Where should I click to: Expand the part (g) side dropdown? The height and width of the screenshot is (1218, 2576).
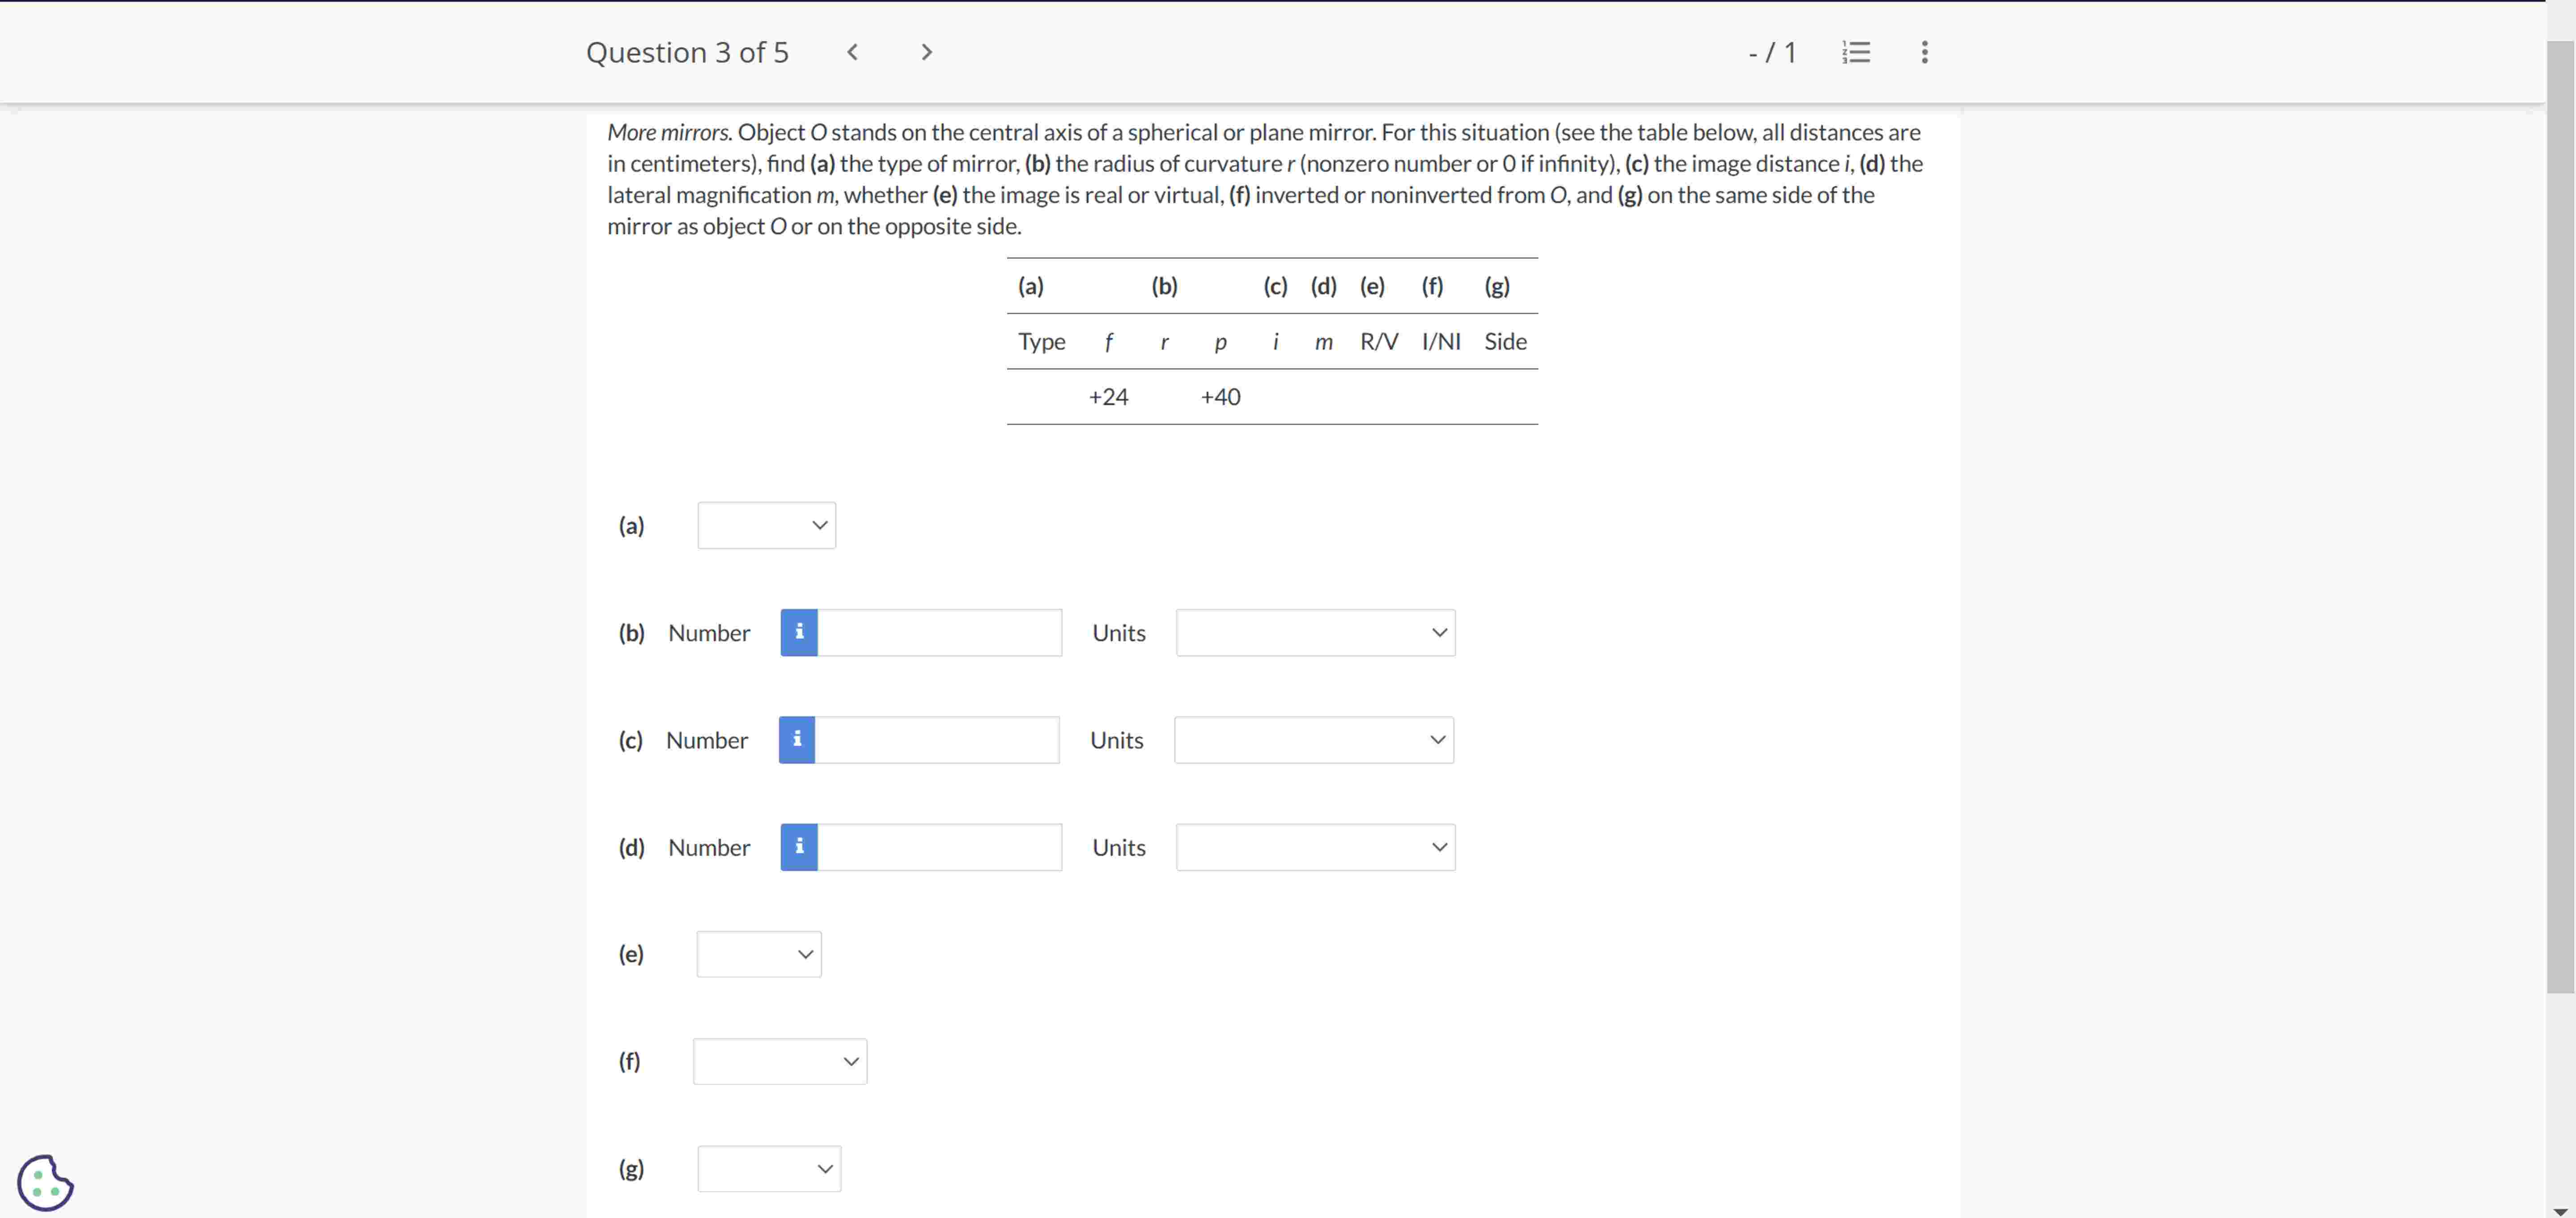(x=769, y=1168)
